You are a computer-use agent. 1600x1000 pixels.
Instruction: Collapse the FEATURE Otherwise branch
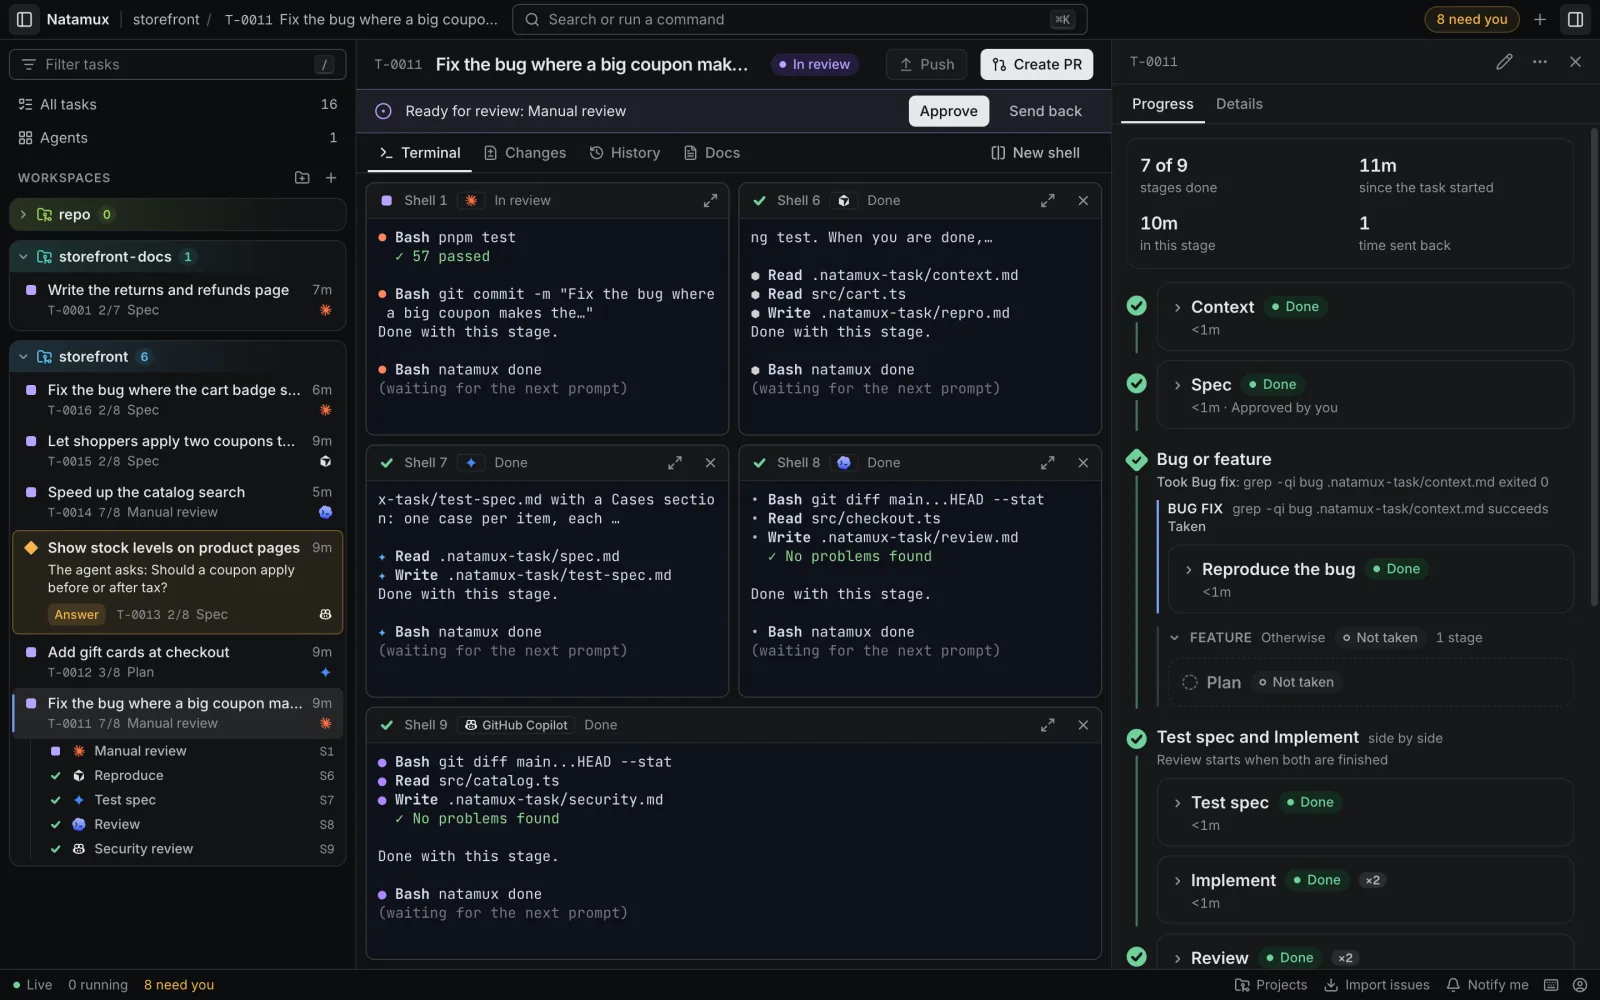tap(1174, 638)
